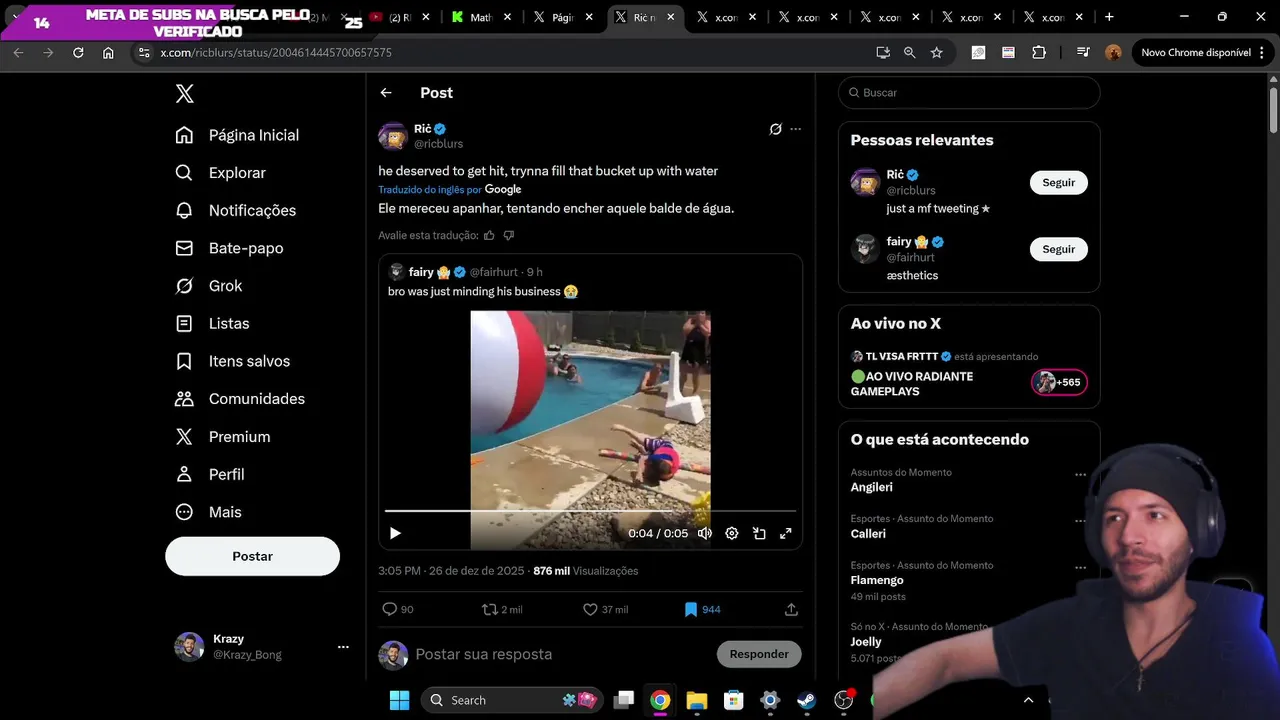Open Explorar in the sidebar
This screenshot has width=1280, height=720.
click(220, 173)
